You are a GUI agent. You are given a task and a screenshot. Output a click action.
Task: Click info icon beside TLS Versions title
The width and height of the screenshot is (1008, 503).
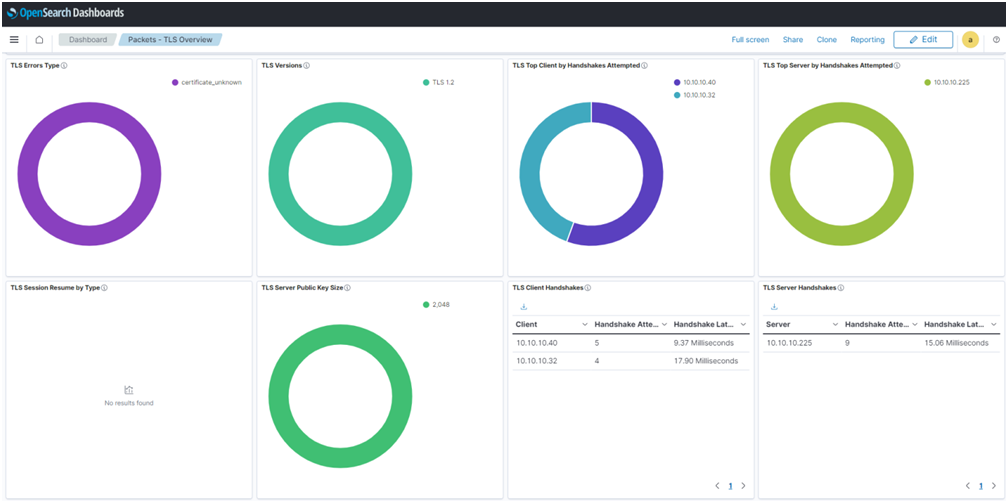306,65
